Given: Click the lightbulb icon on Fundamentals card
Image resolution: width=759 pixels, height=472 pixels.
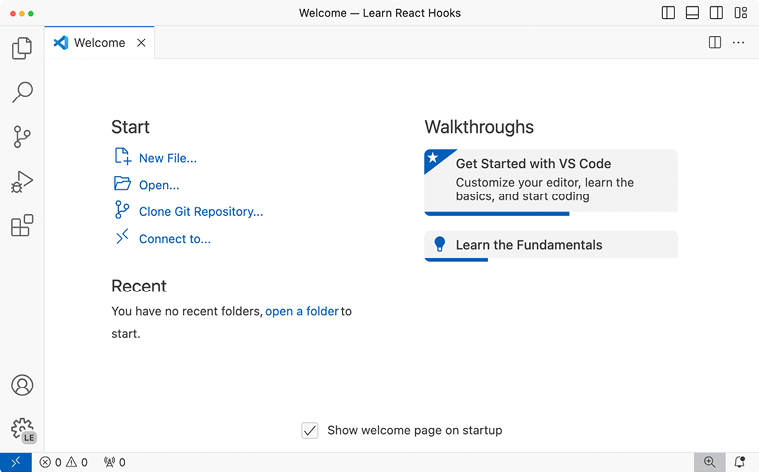Looking at the screenshot, I should 440,244.
